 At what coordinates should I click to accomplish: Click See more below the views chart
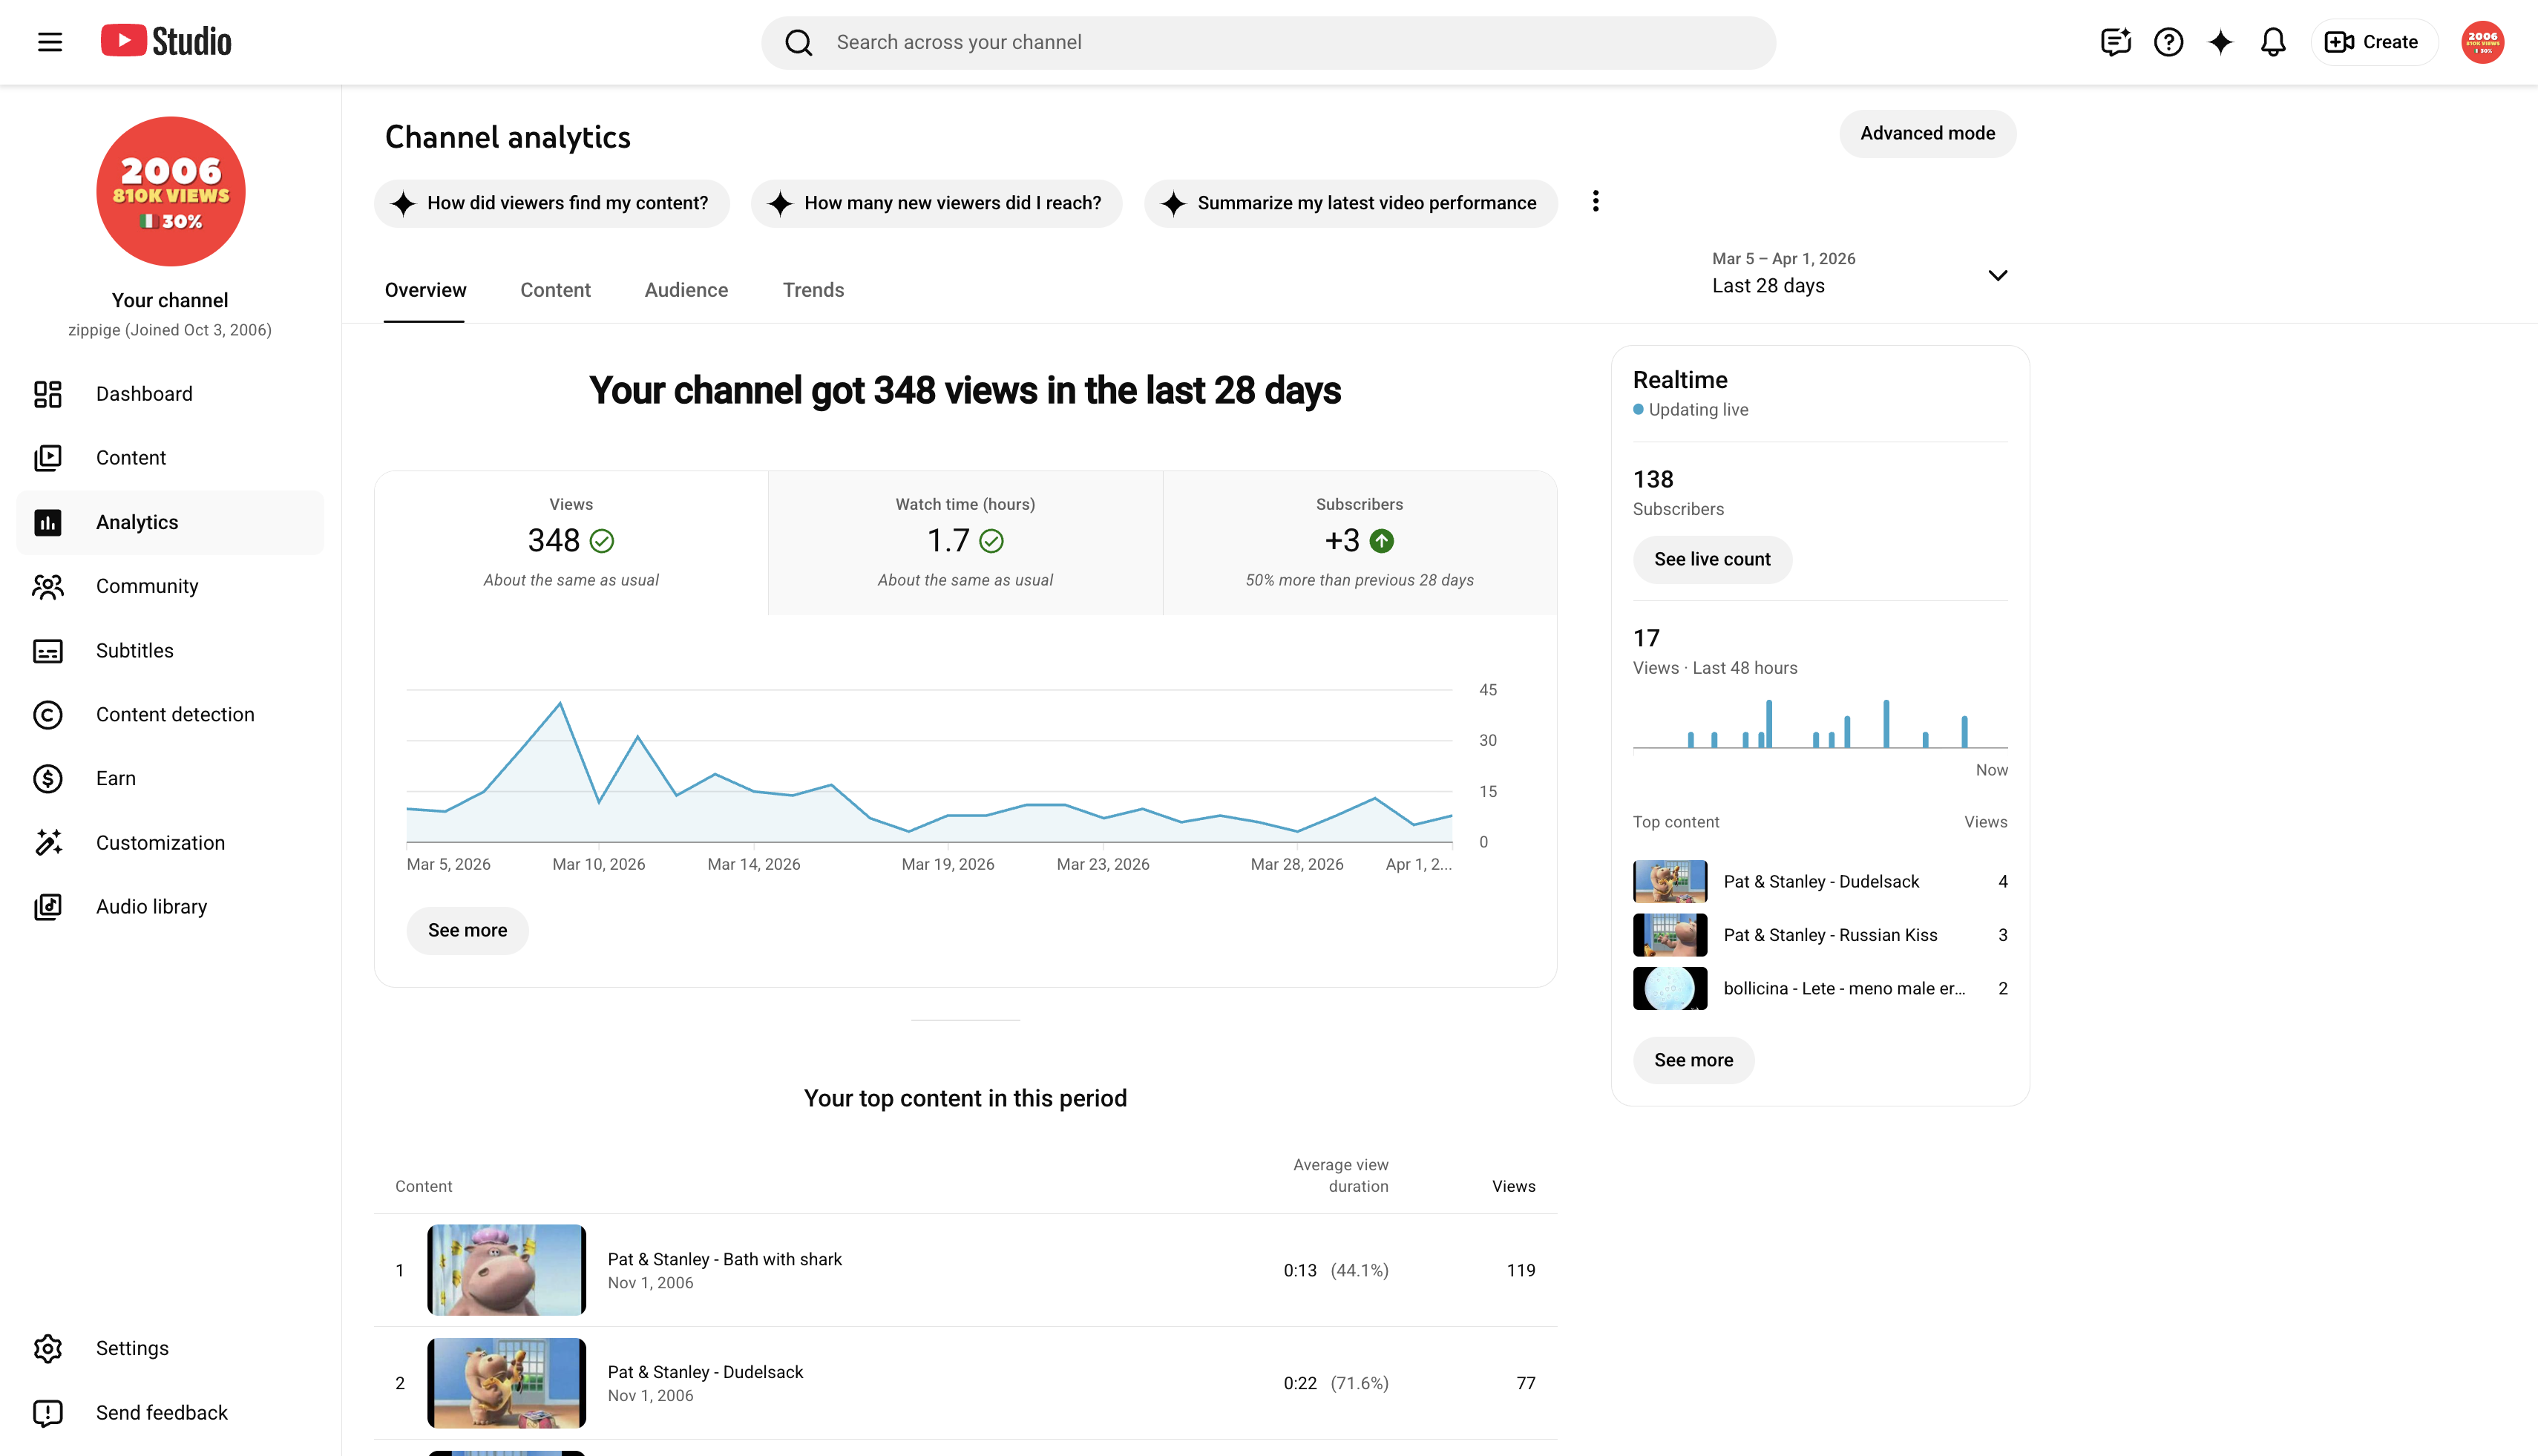click(467, 931)
